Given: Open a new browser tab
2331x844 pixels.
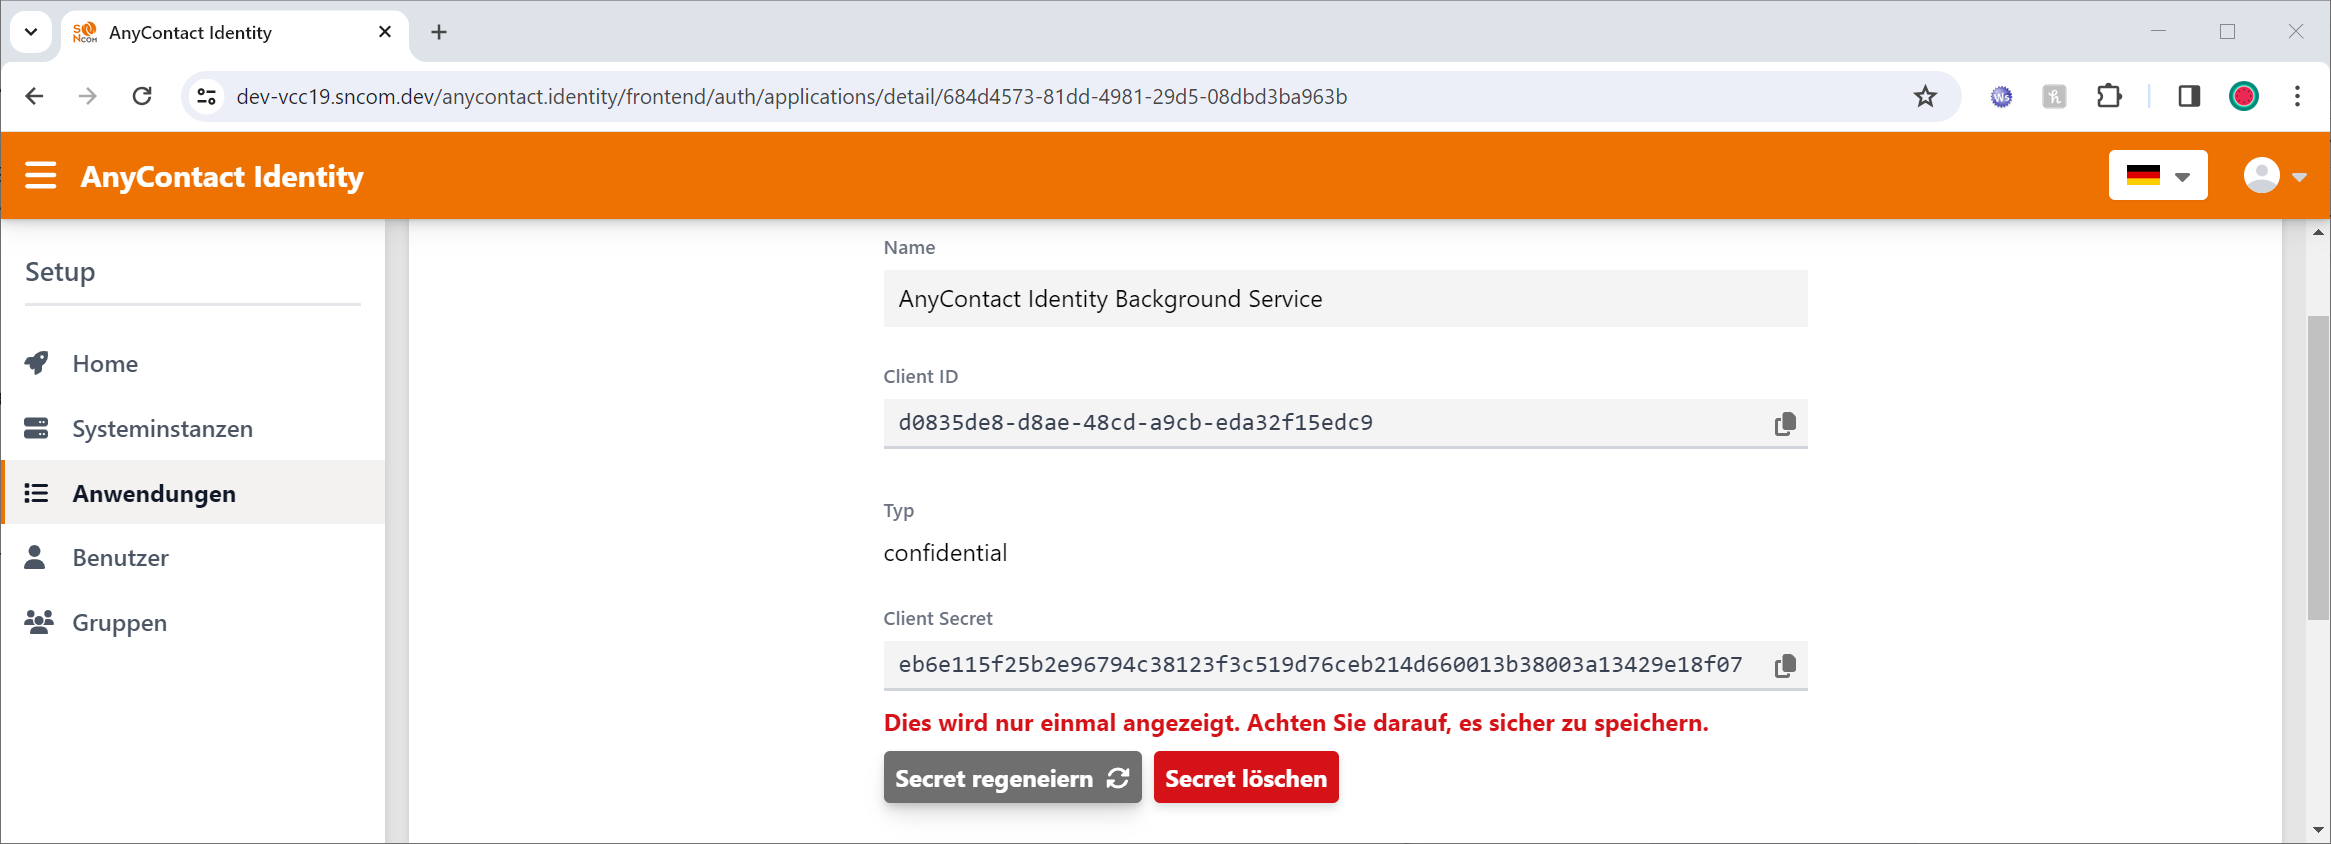Looking at the screenshot, I should tap(439, 32).
